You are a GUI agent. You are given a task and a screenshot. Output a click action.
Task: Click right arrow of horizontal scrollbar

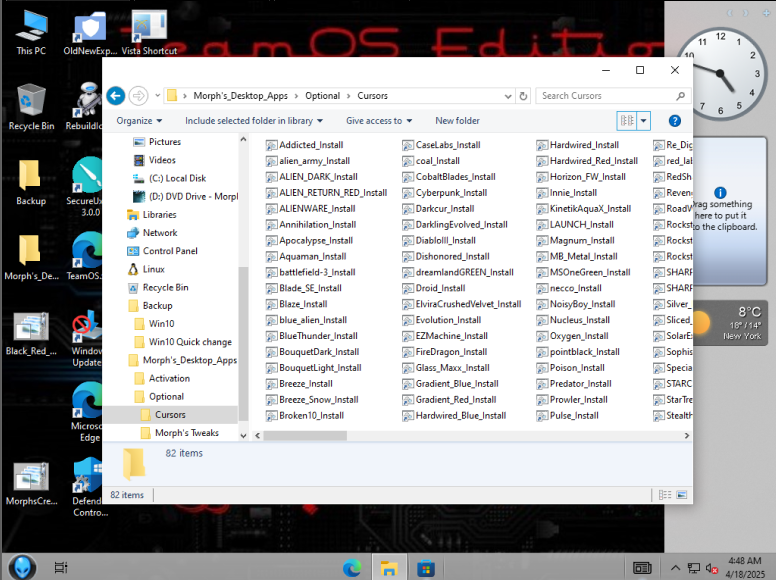tap(686, 435)
